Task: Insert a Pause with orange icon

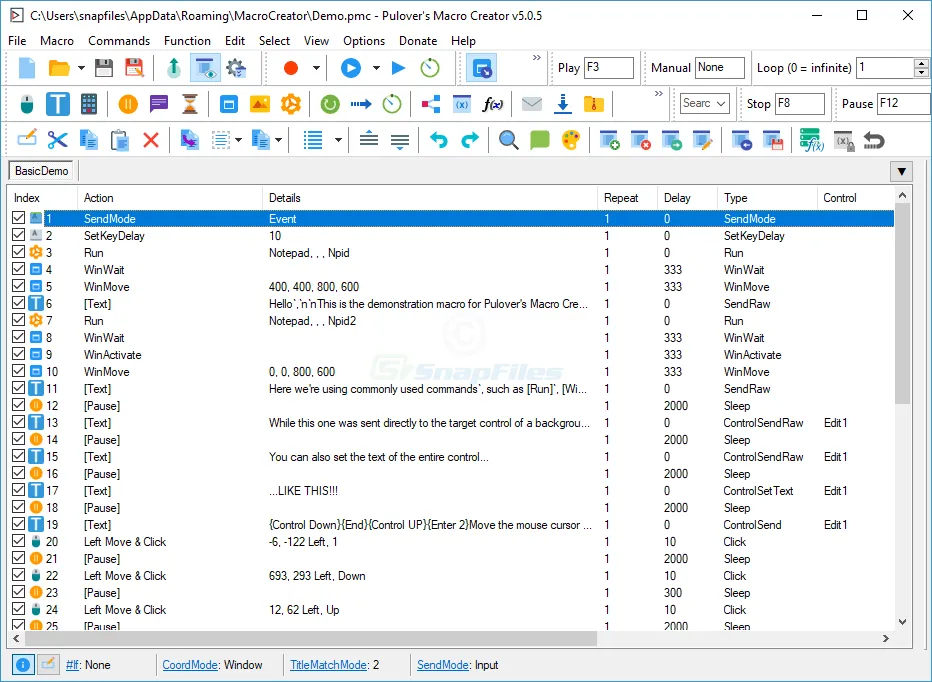Action: click(128, 105)
